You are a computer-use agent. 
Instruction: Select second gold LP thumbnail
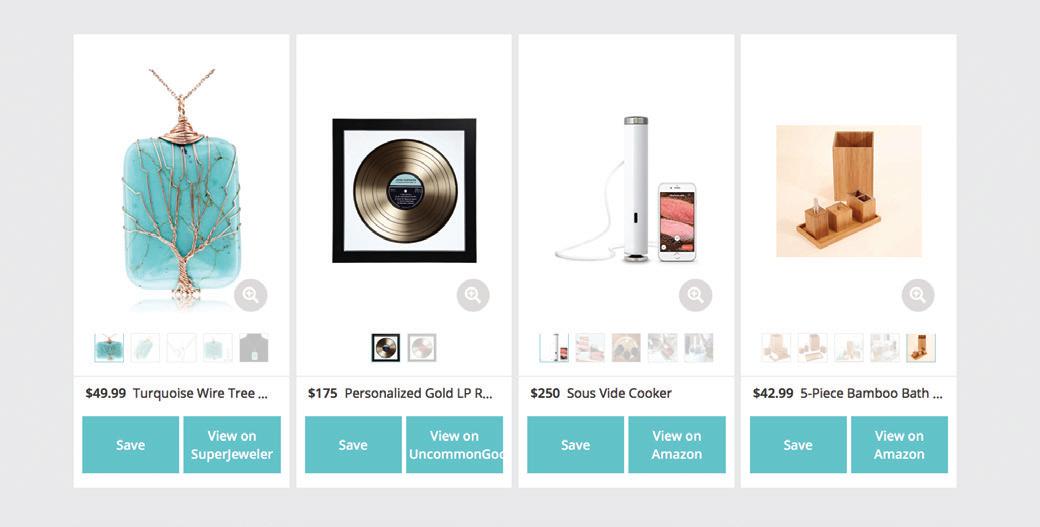(422, 348)
